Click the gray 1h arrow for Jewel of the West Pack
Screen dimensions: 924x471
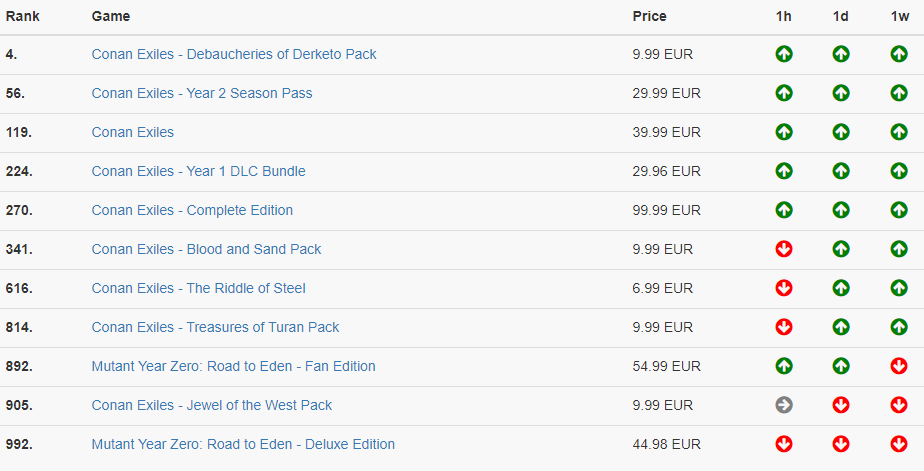[784, 405]
